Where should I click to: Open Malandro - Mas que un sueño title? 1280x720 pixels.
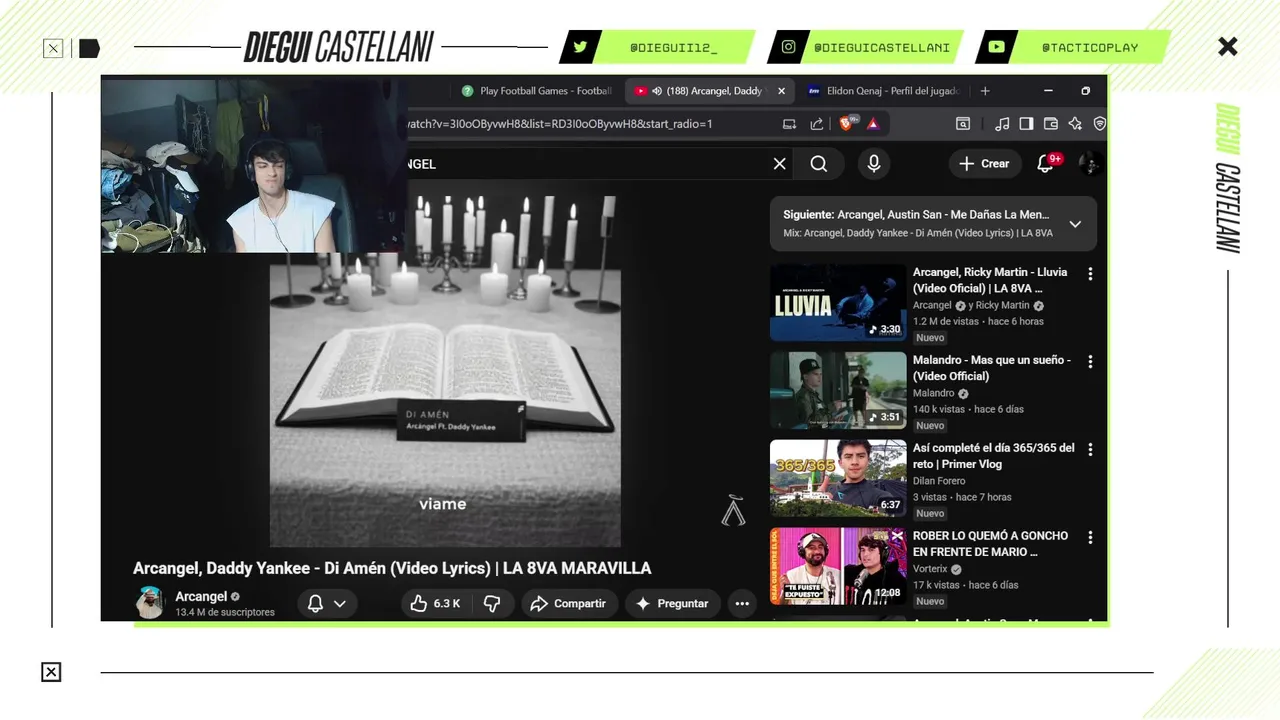tap(992, 368)
